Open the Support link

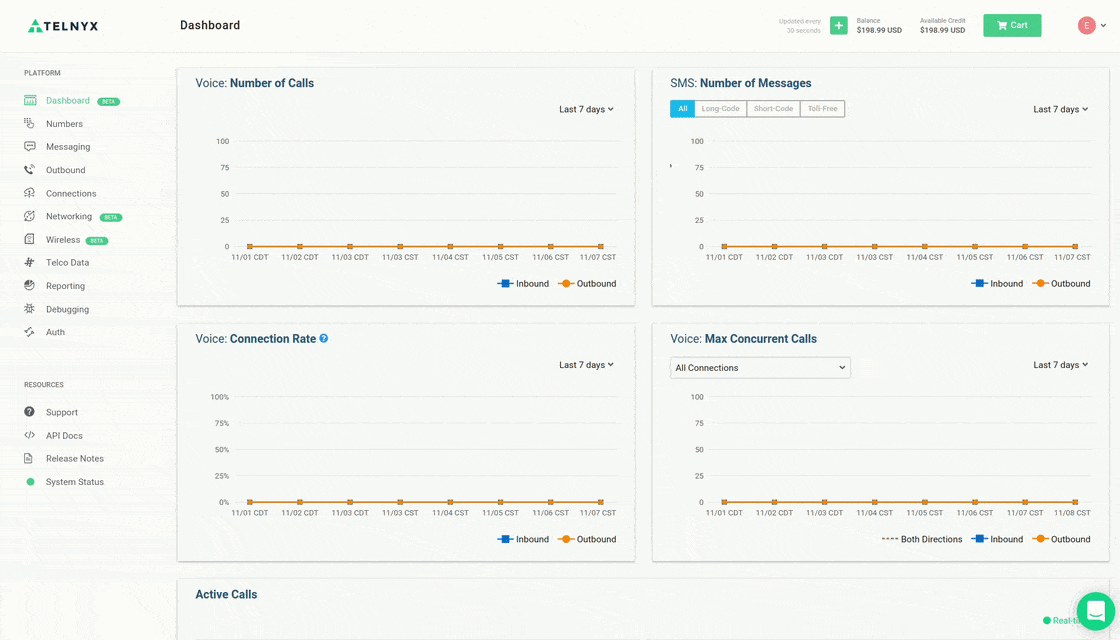[x=61, y=412]
